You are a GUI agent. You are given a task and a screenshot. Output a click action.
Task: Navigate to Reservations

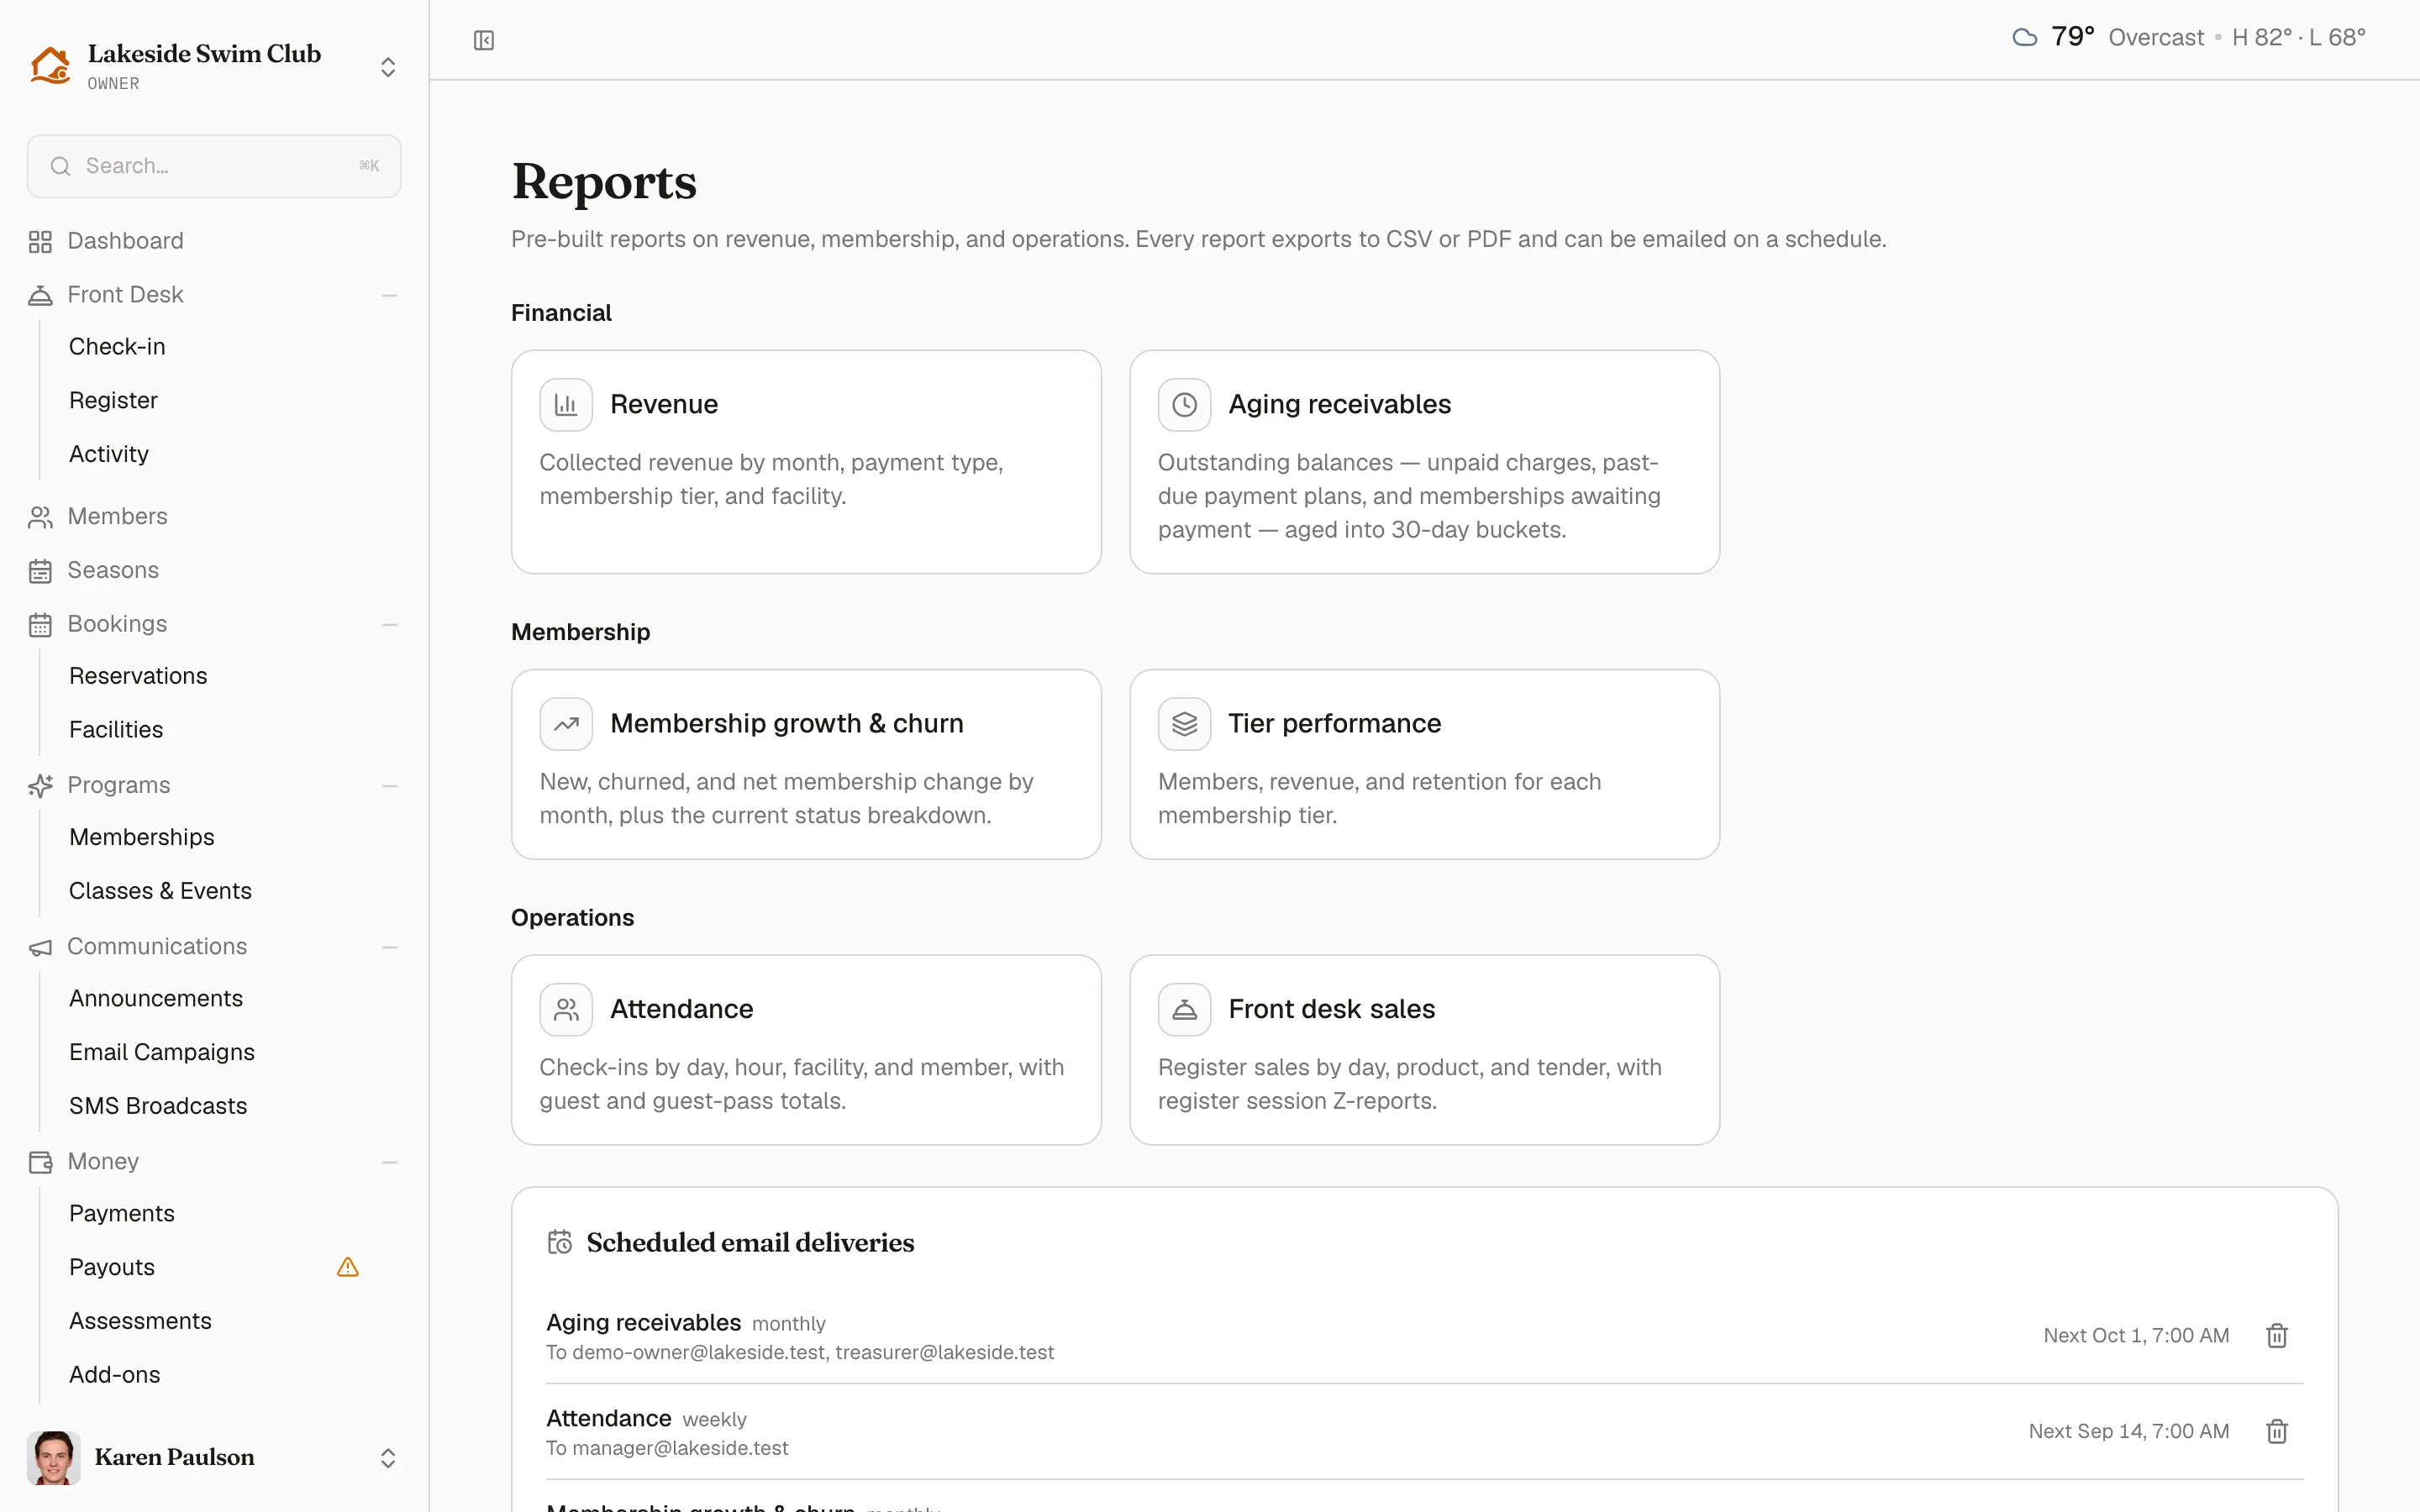[x=138, y=676]
